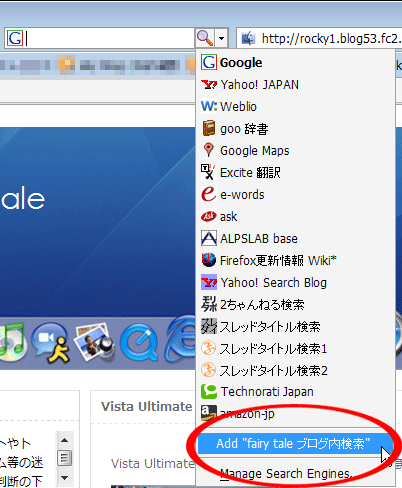Choose the 2ちゃんねる検索 engine

(x=295, y=304)
